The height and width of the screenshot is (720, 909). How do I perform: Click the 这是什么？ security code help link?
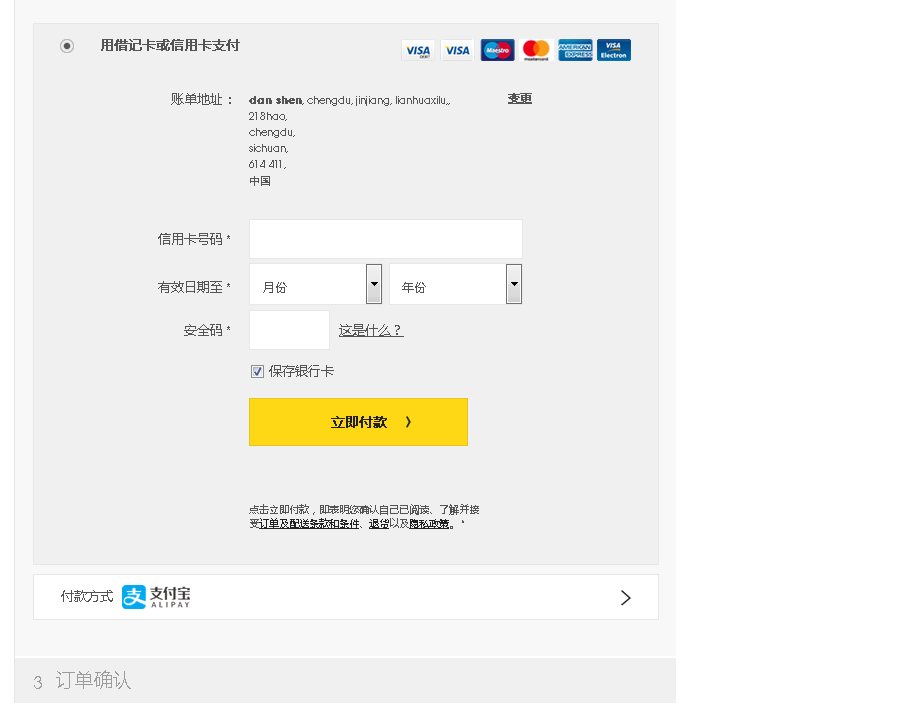371,330
